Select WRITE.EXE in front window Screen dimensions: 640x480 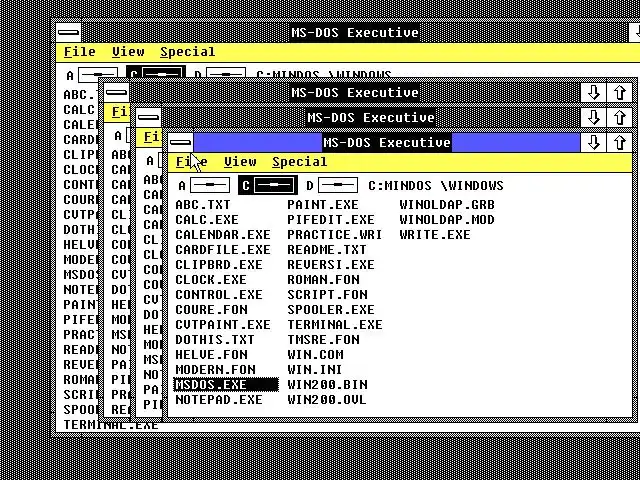(x=435, y=235)
